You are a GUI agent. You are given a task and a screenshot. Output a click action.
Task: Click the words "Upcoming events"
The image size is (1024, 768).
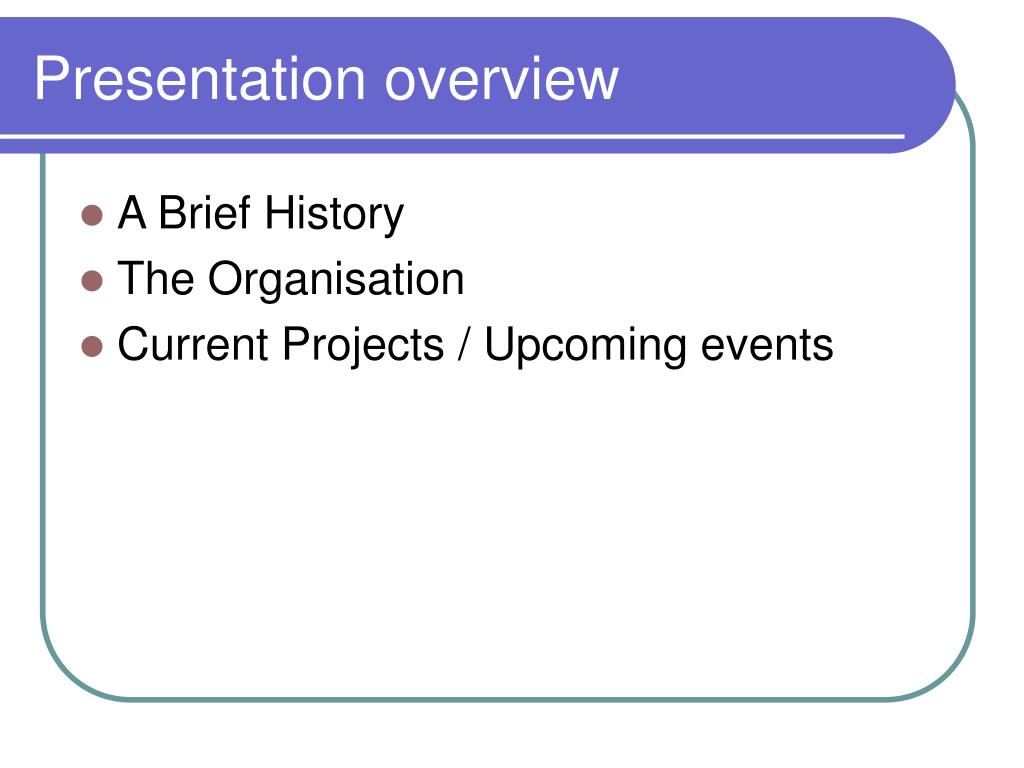(658, 345)
